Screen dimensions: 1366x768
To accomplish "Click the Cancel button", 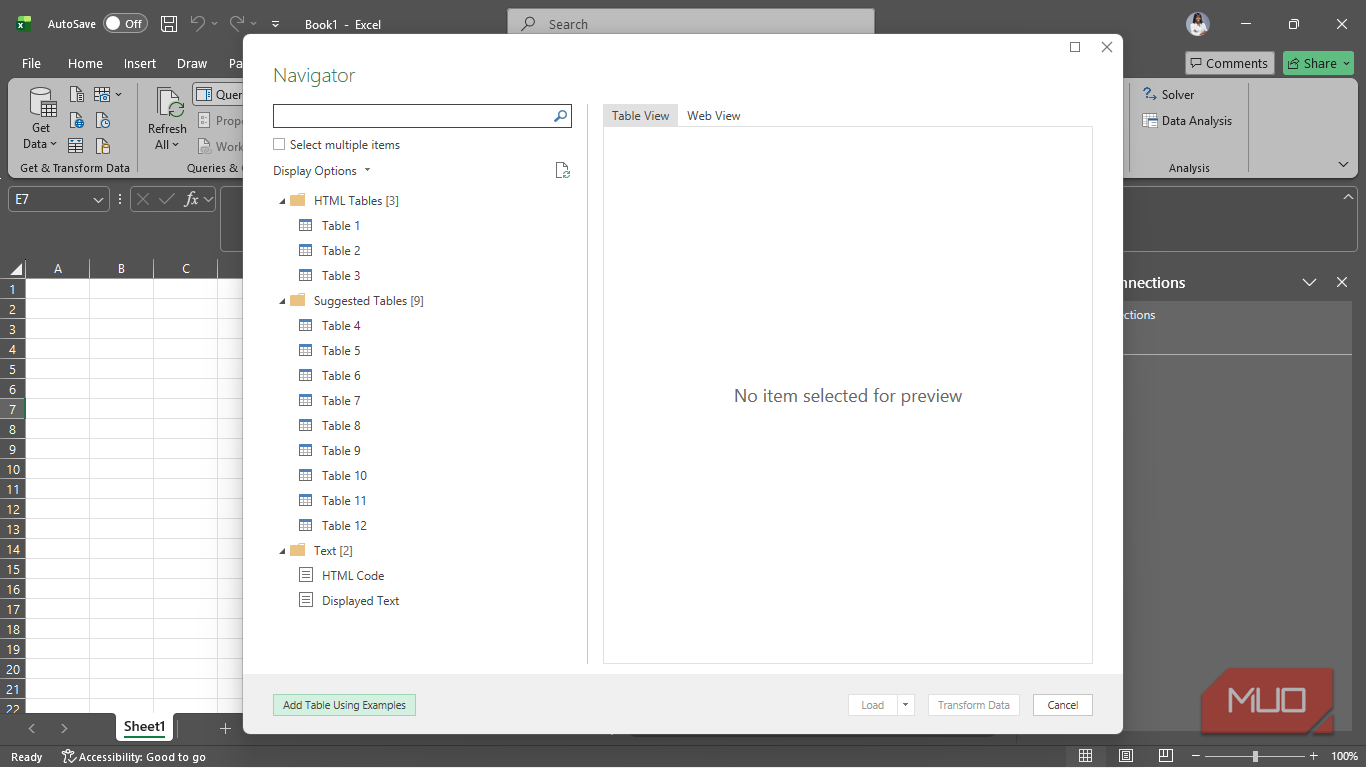I will click(x=1063, y=705).
